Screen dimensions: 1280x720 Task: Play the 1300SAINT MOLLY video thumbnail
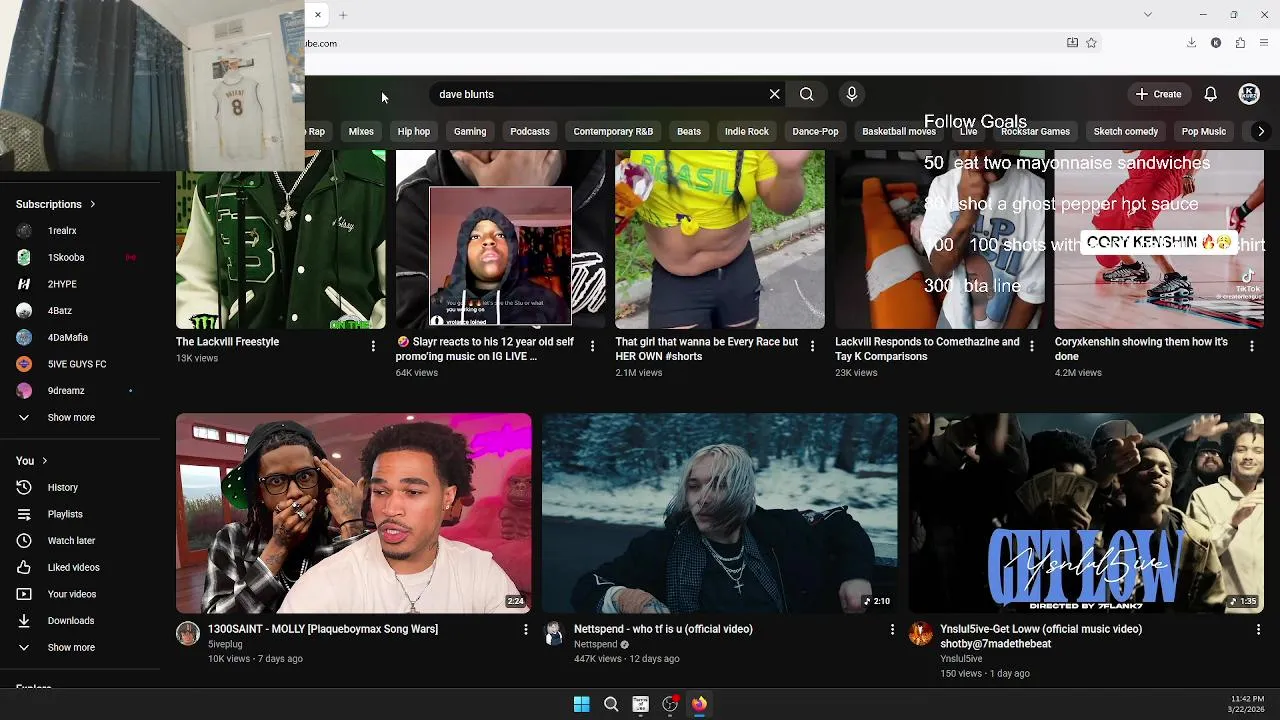pos(354,513)
